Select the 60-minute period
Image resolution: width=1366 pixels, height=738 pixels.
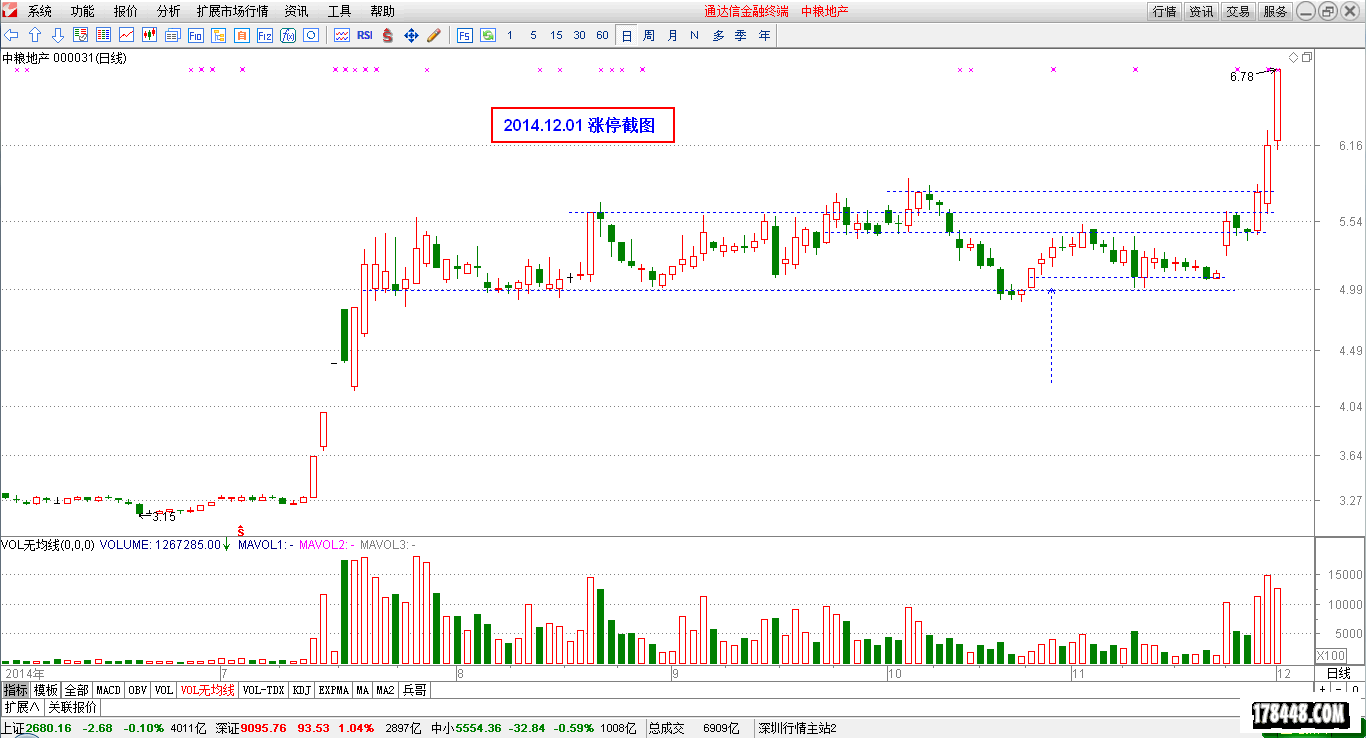tap(602, 35)
